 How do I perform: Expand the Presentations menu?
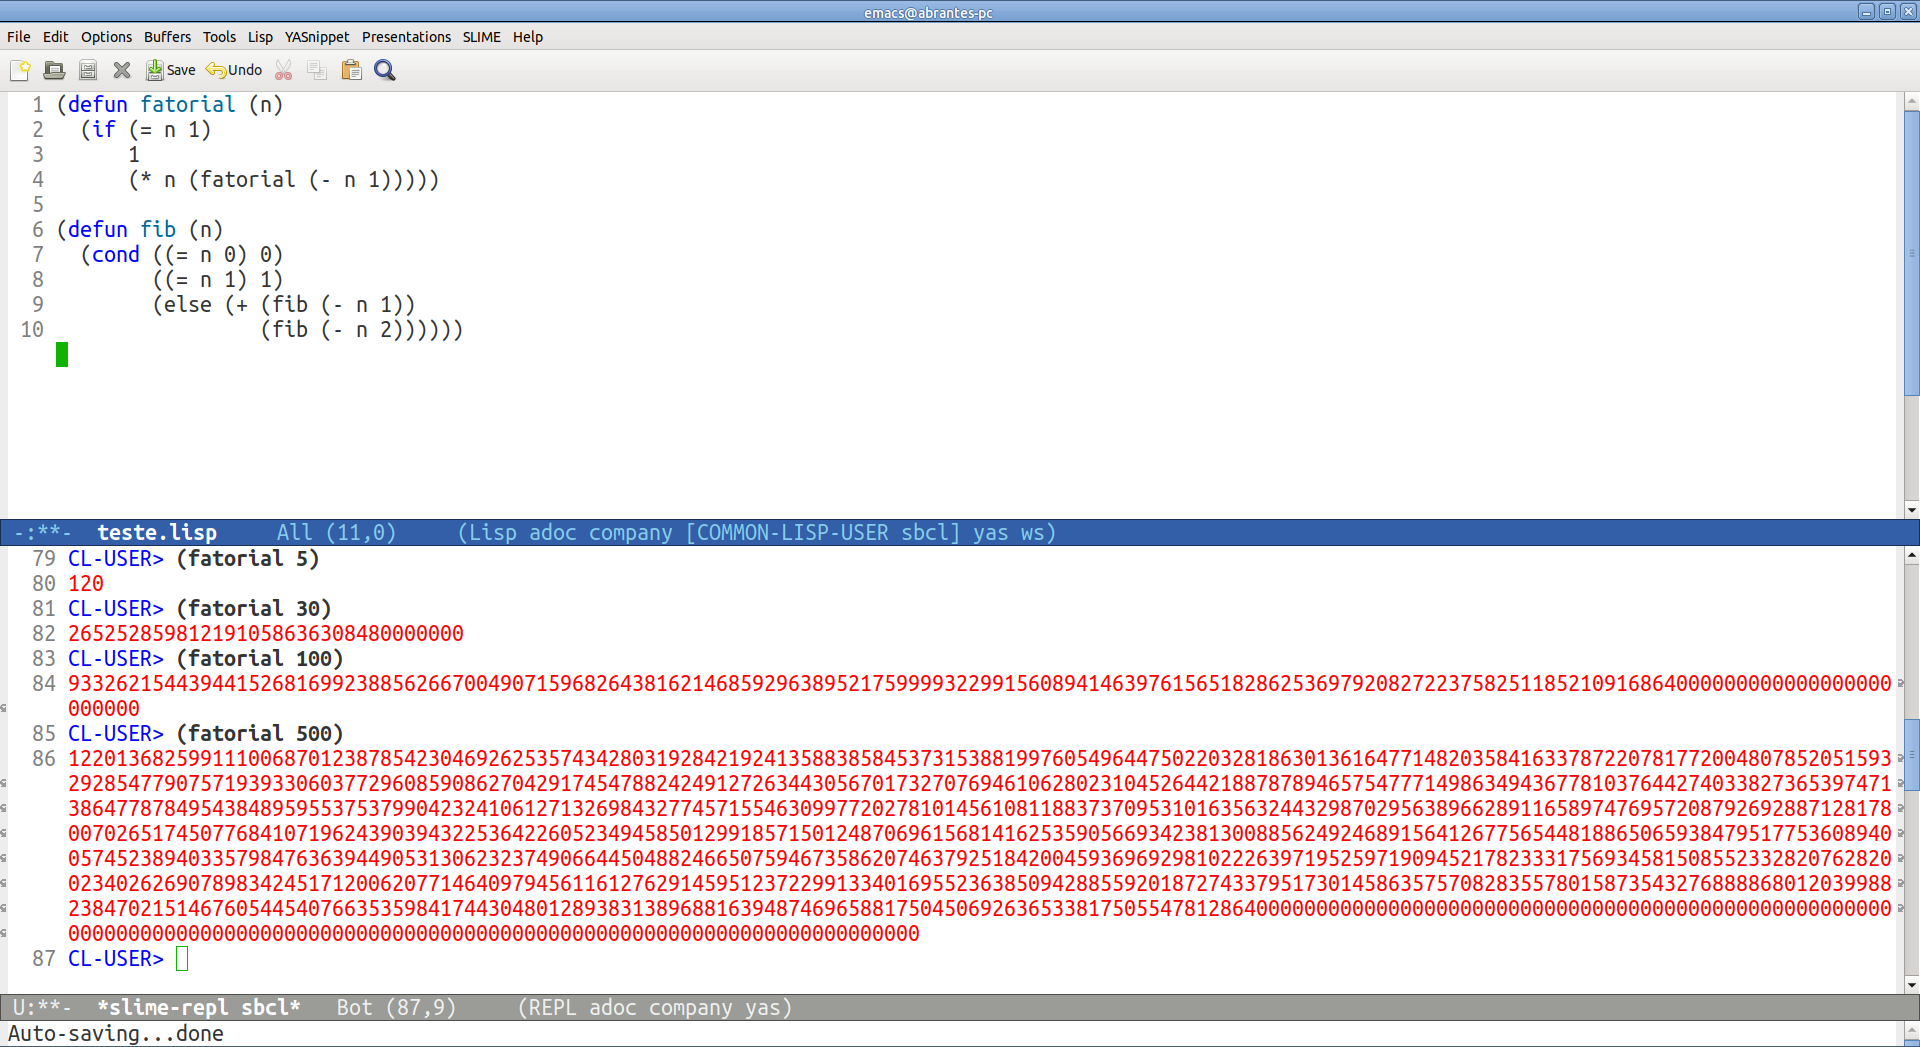click(x=406, y=37)
